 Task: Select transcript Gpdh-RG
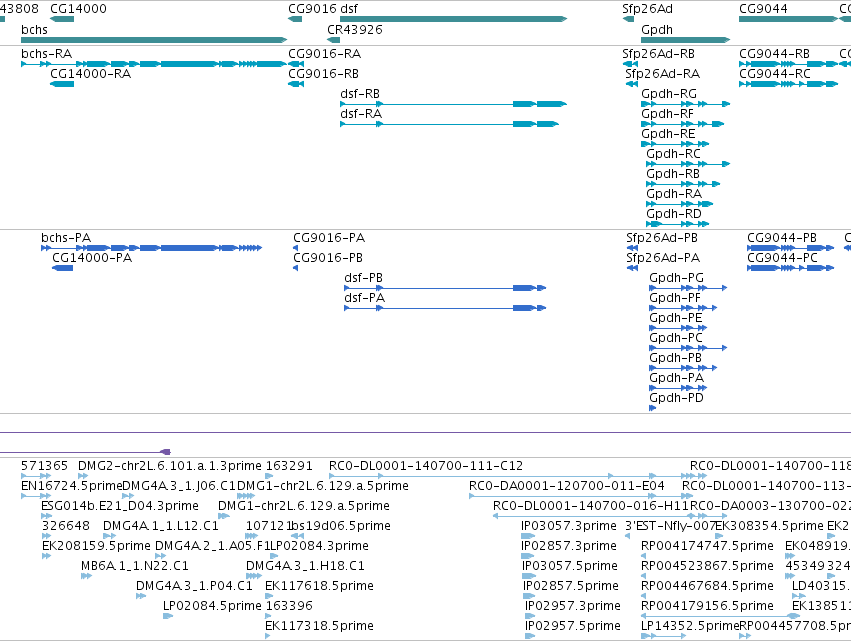[x=685, y=104]
